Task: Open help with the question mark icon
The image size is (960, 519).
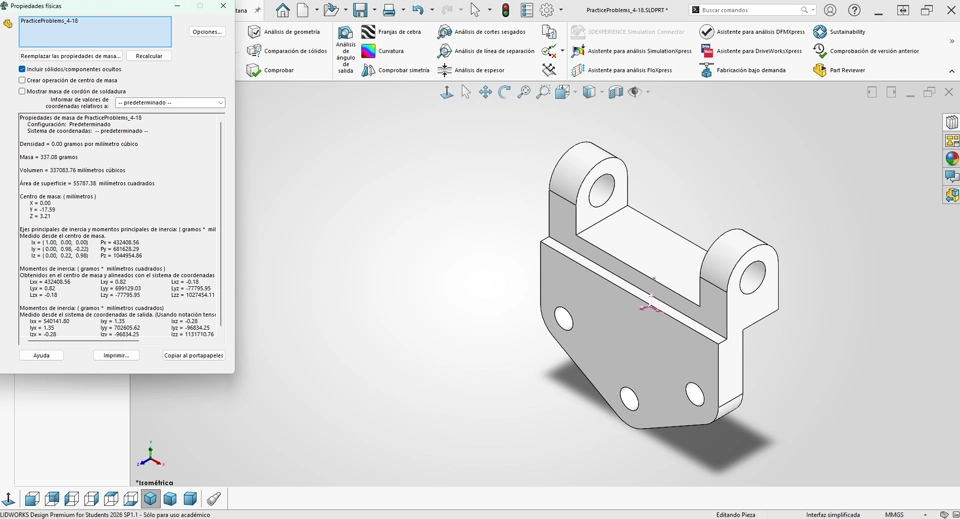Action: point(854,10)
